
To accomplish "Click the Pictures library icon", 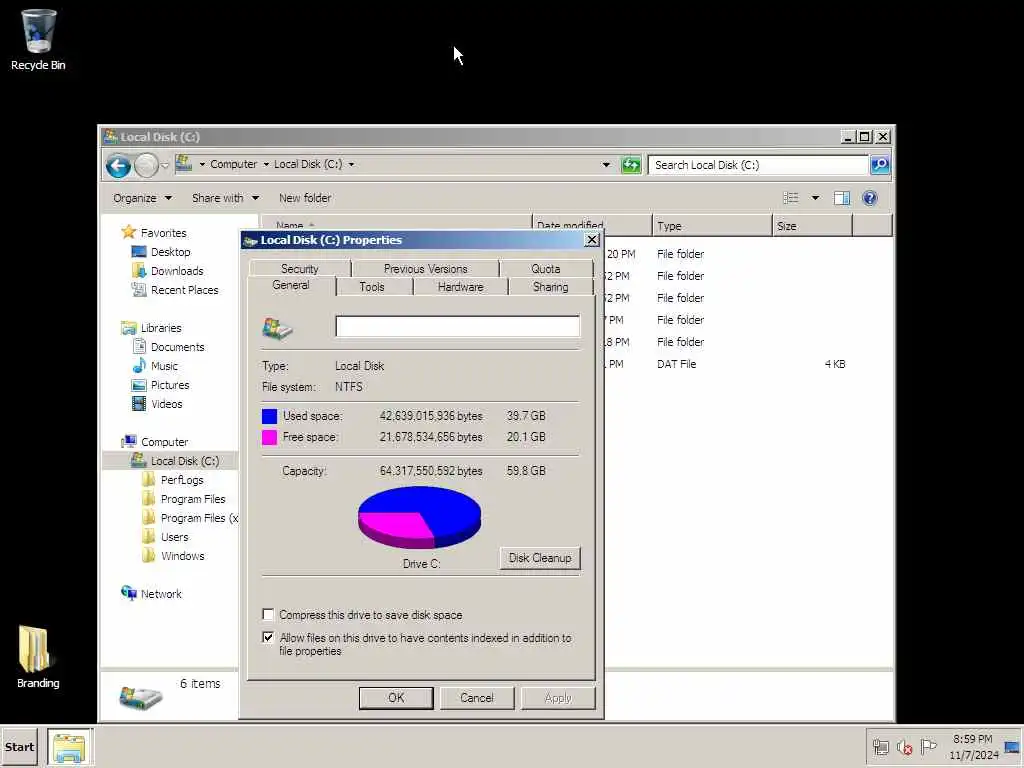I will click(x=139, y=385).
